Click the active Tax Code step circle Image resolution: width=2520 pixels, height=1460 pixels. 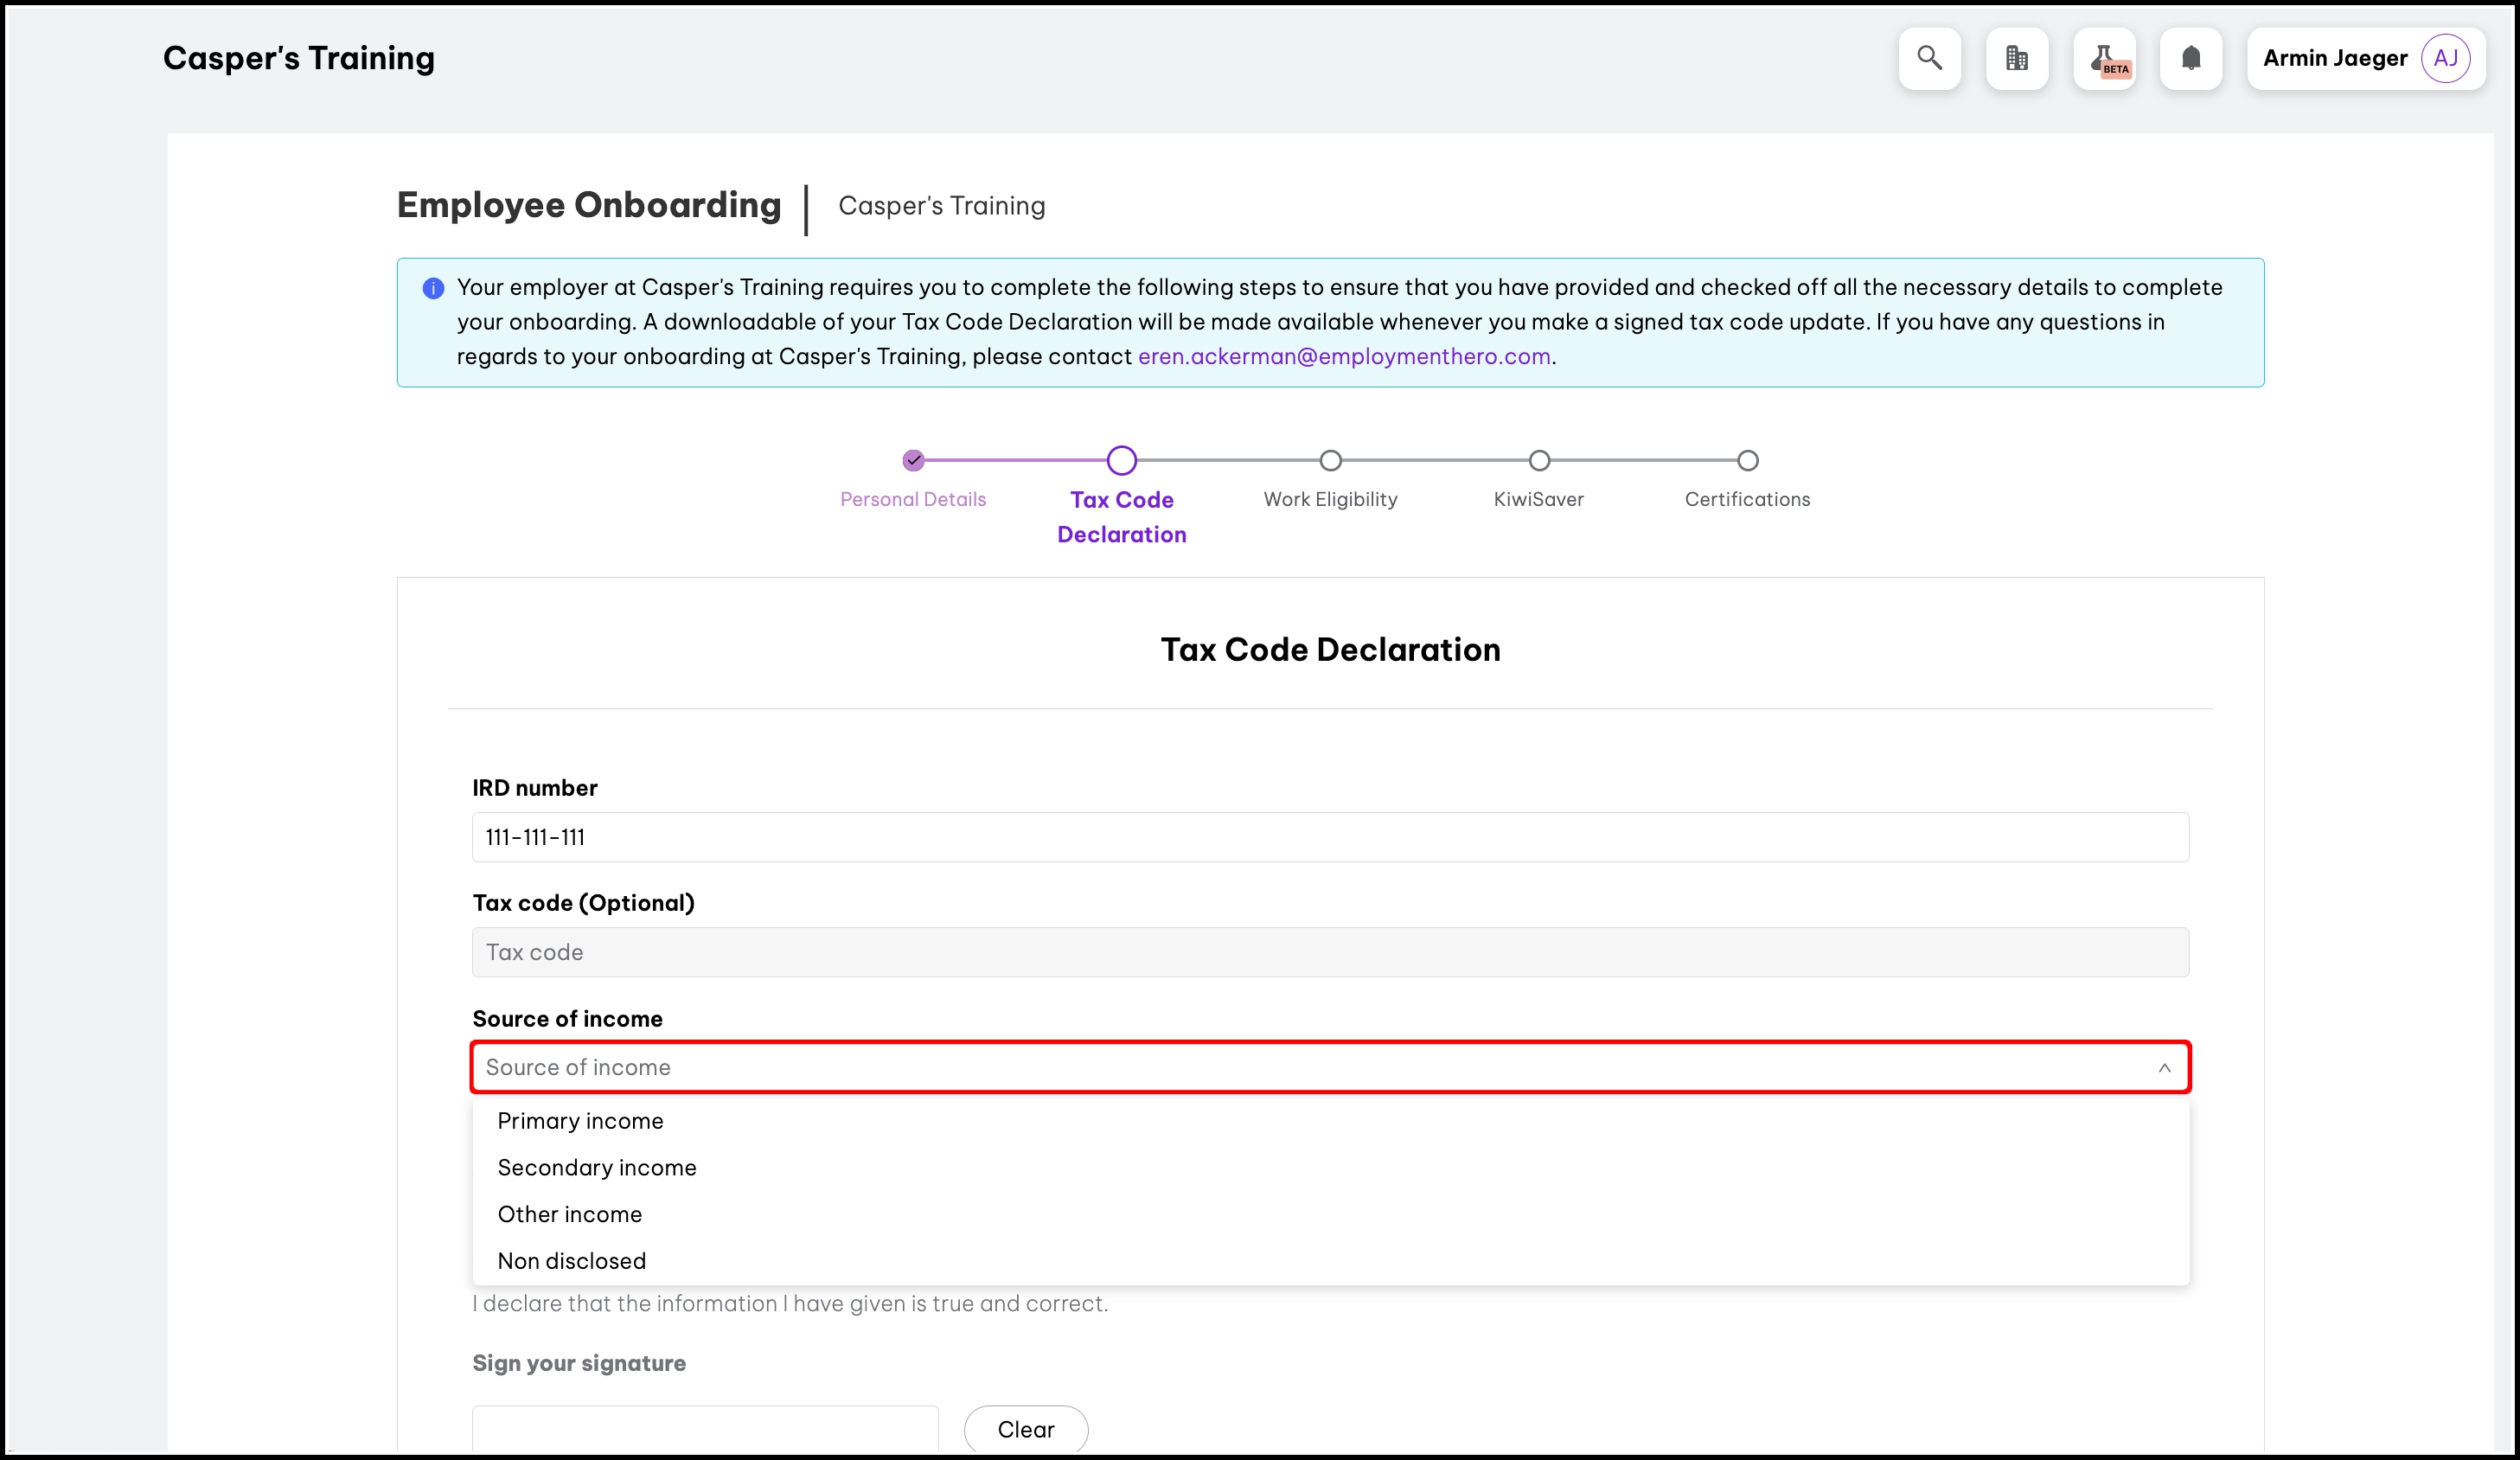pos(1121,460)
